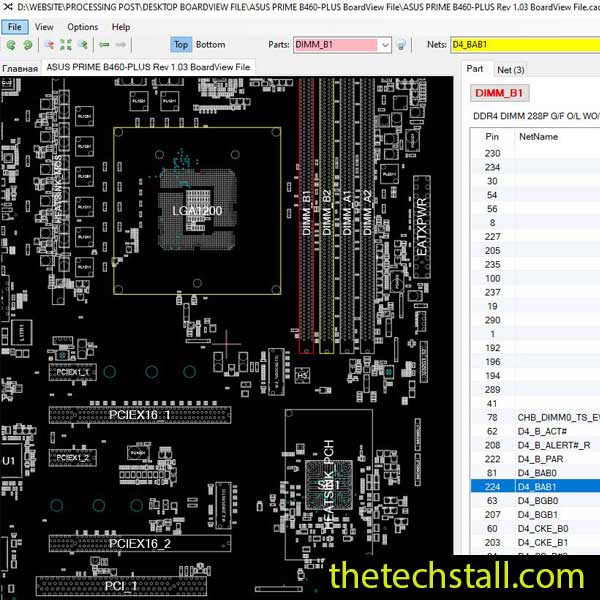Click the red DIMM_B1 part button
The width and height of the screenshot is (600, 600).
(499, 93)
